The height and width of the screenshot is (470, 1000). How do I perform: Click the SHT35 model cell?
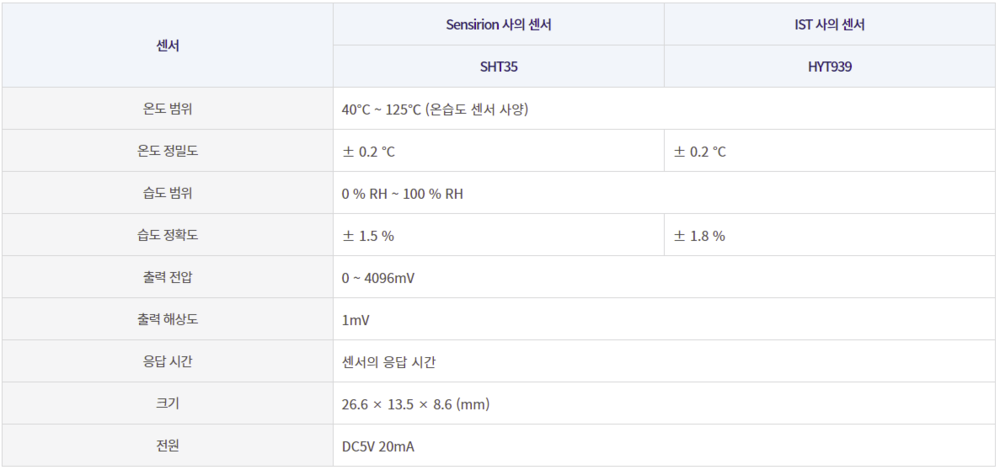click(498, 68)
